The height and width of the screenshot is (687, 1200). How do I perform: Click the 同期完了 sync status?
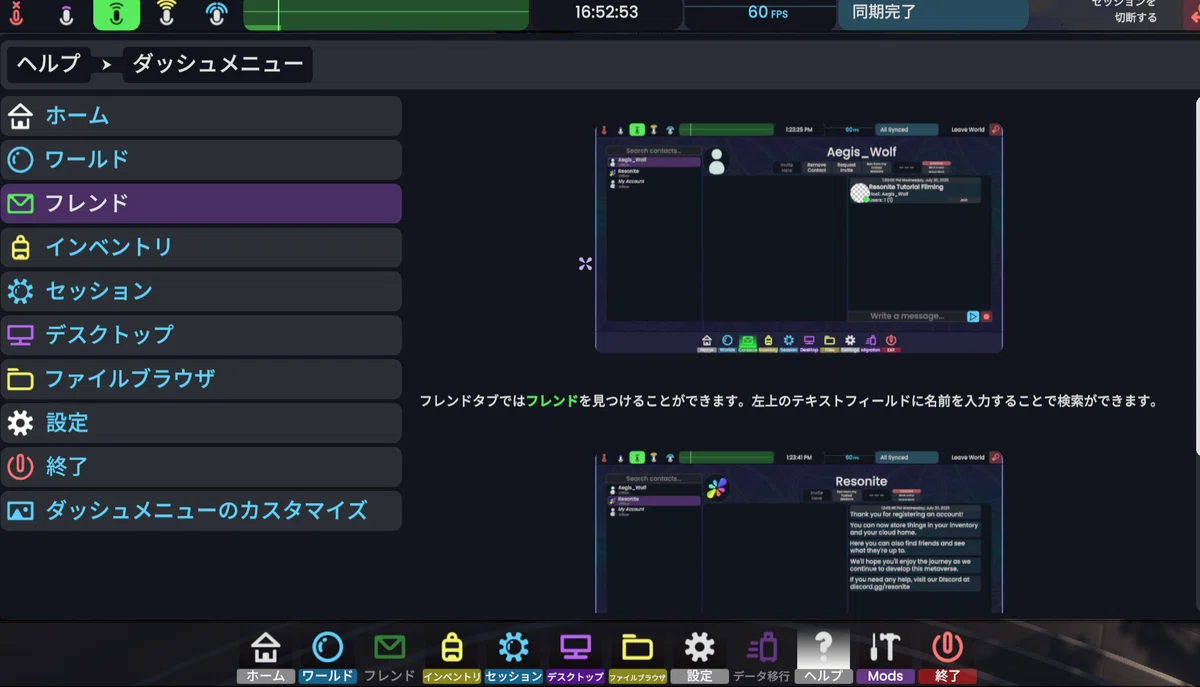(x=933, y=13)
